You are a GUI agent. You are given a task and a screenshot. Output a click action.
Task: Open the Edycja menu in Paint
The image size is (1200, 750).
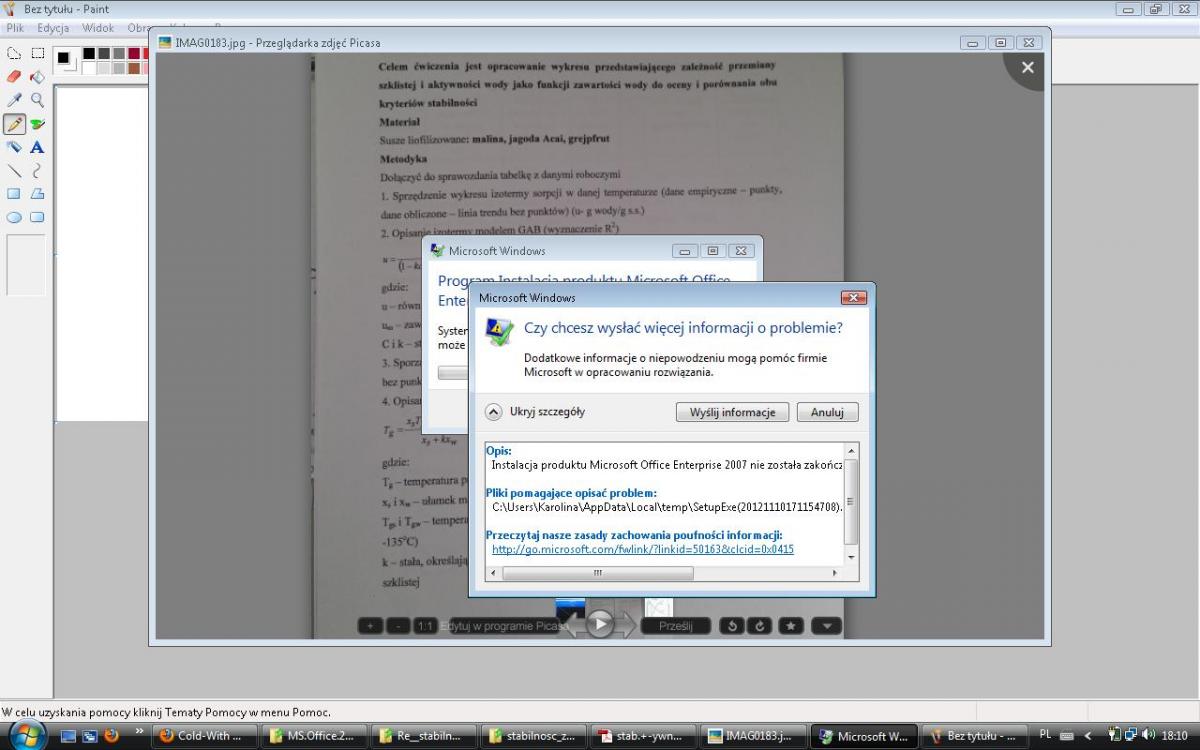tap(53, 28)
